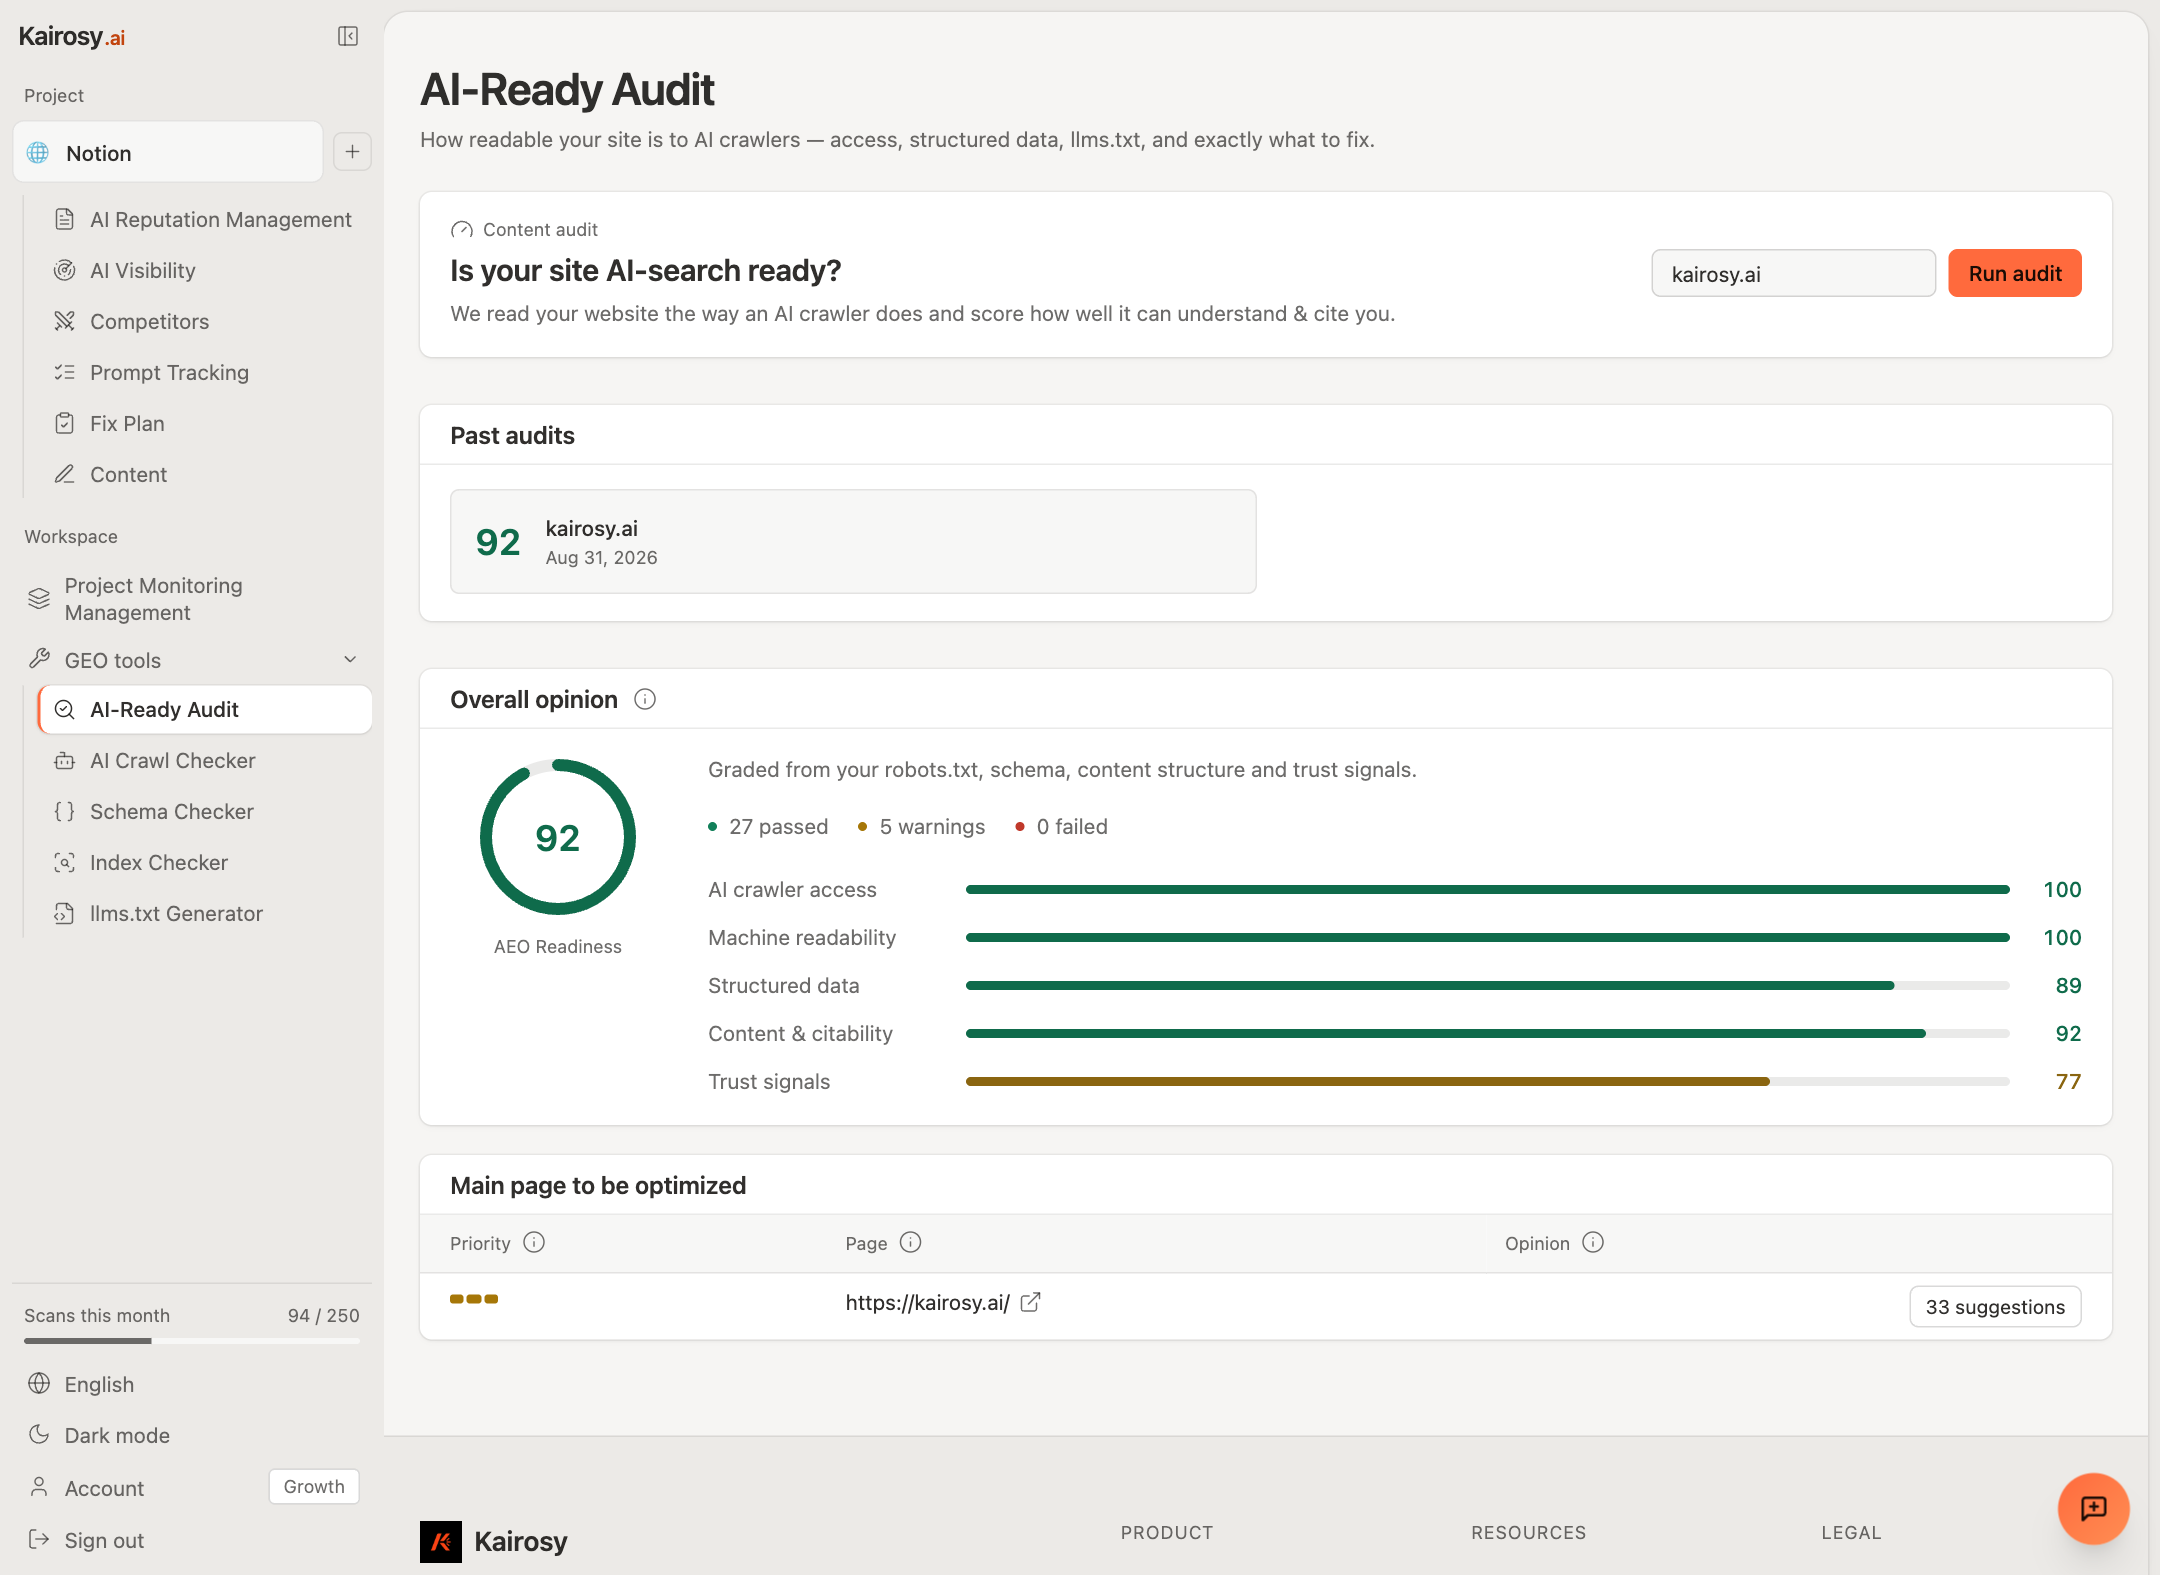Collapse the sidebar panel icon

348,36
